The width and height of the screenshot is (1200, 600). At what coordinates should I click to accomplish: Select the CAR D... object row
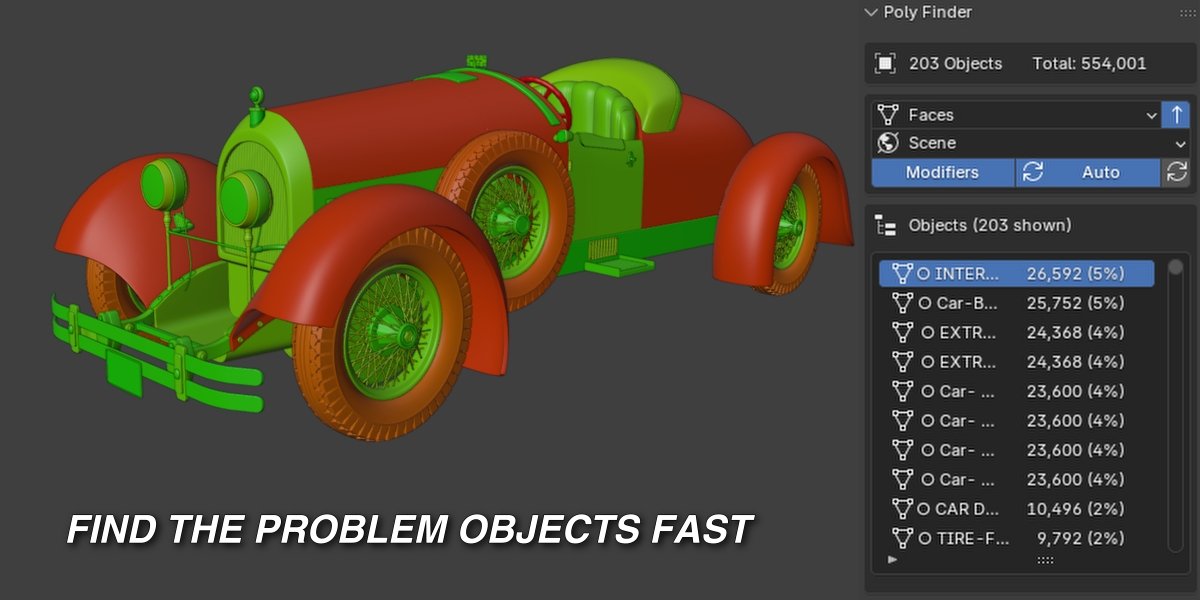[1017, 508]
